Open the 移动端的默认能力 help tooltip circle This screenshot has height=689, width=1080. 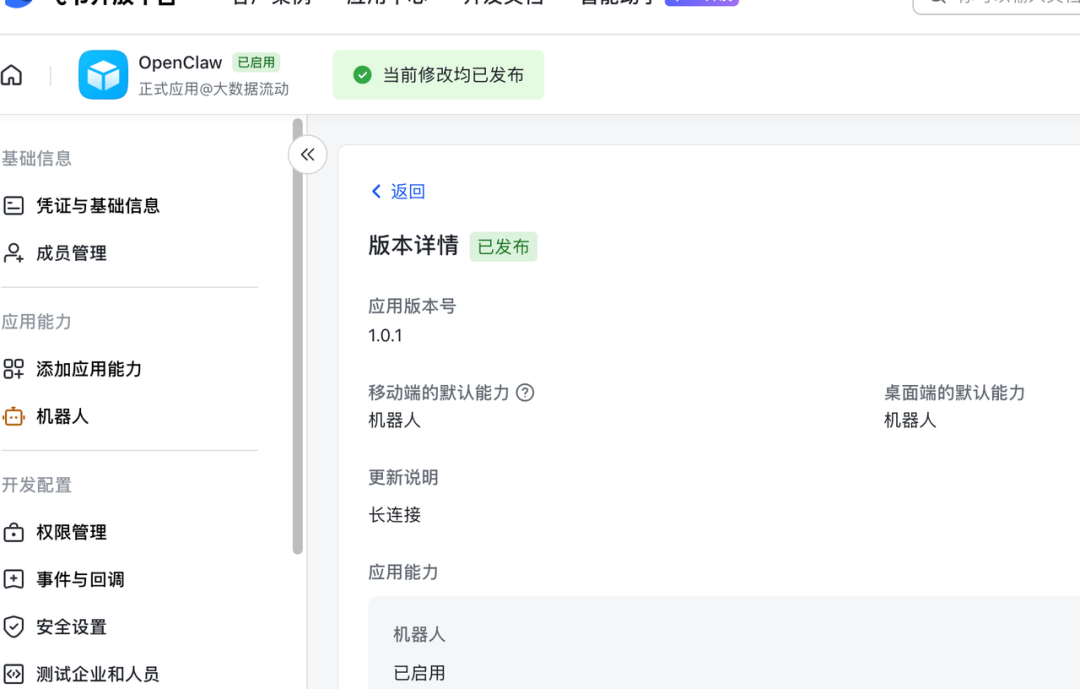[525, 392]
